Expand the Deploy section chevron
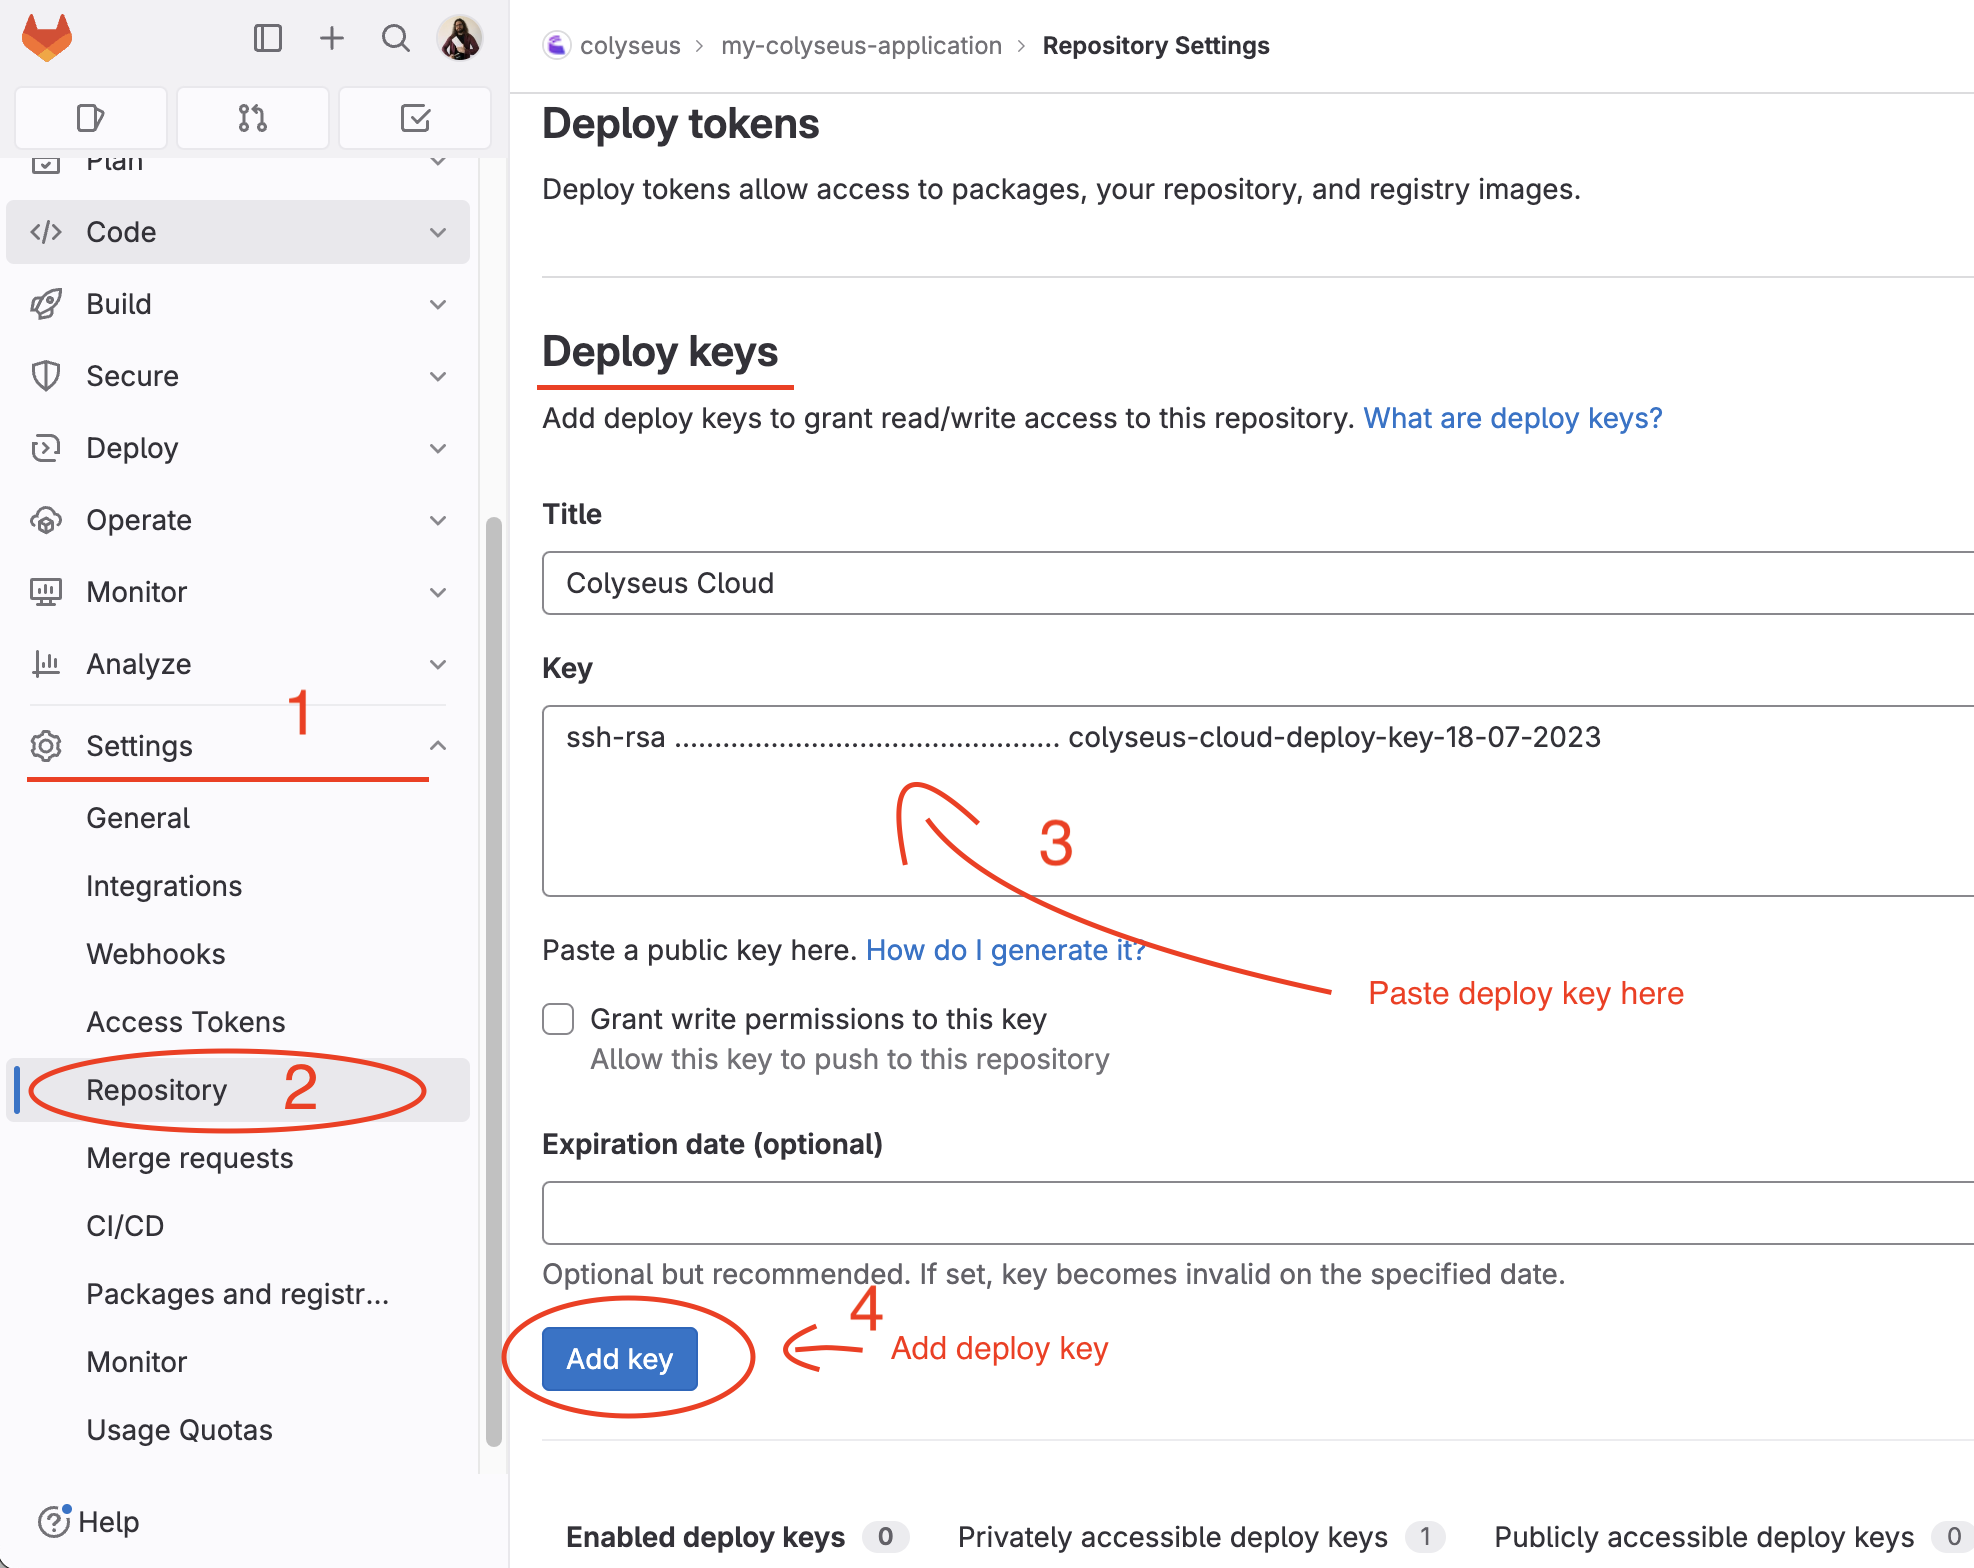 click(438, 448)
